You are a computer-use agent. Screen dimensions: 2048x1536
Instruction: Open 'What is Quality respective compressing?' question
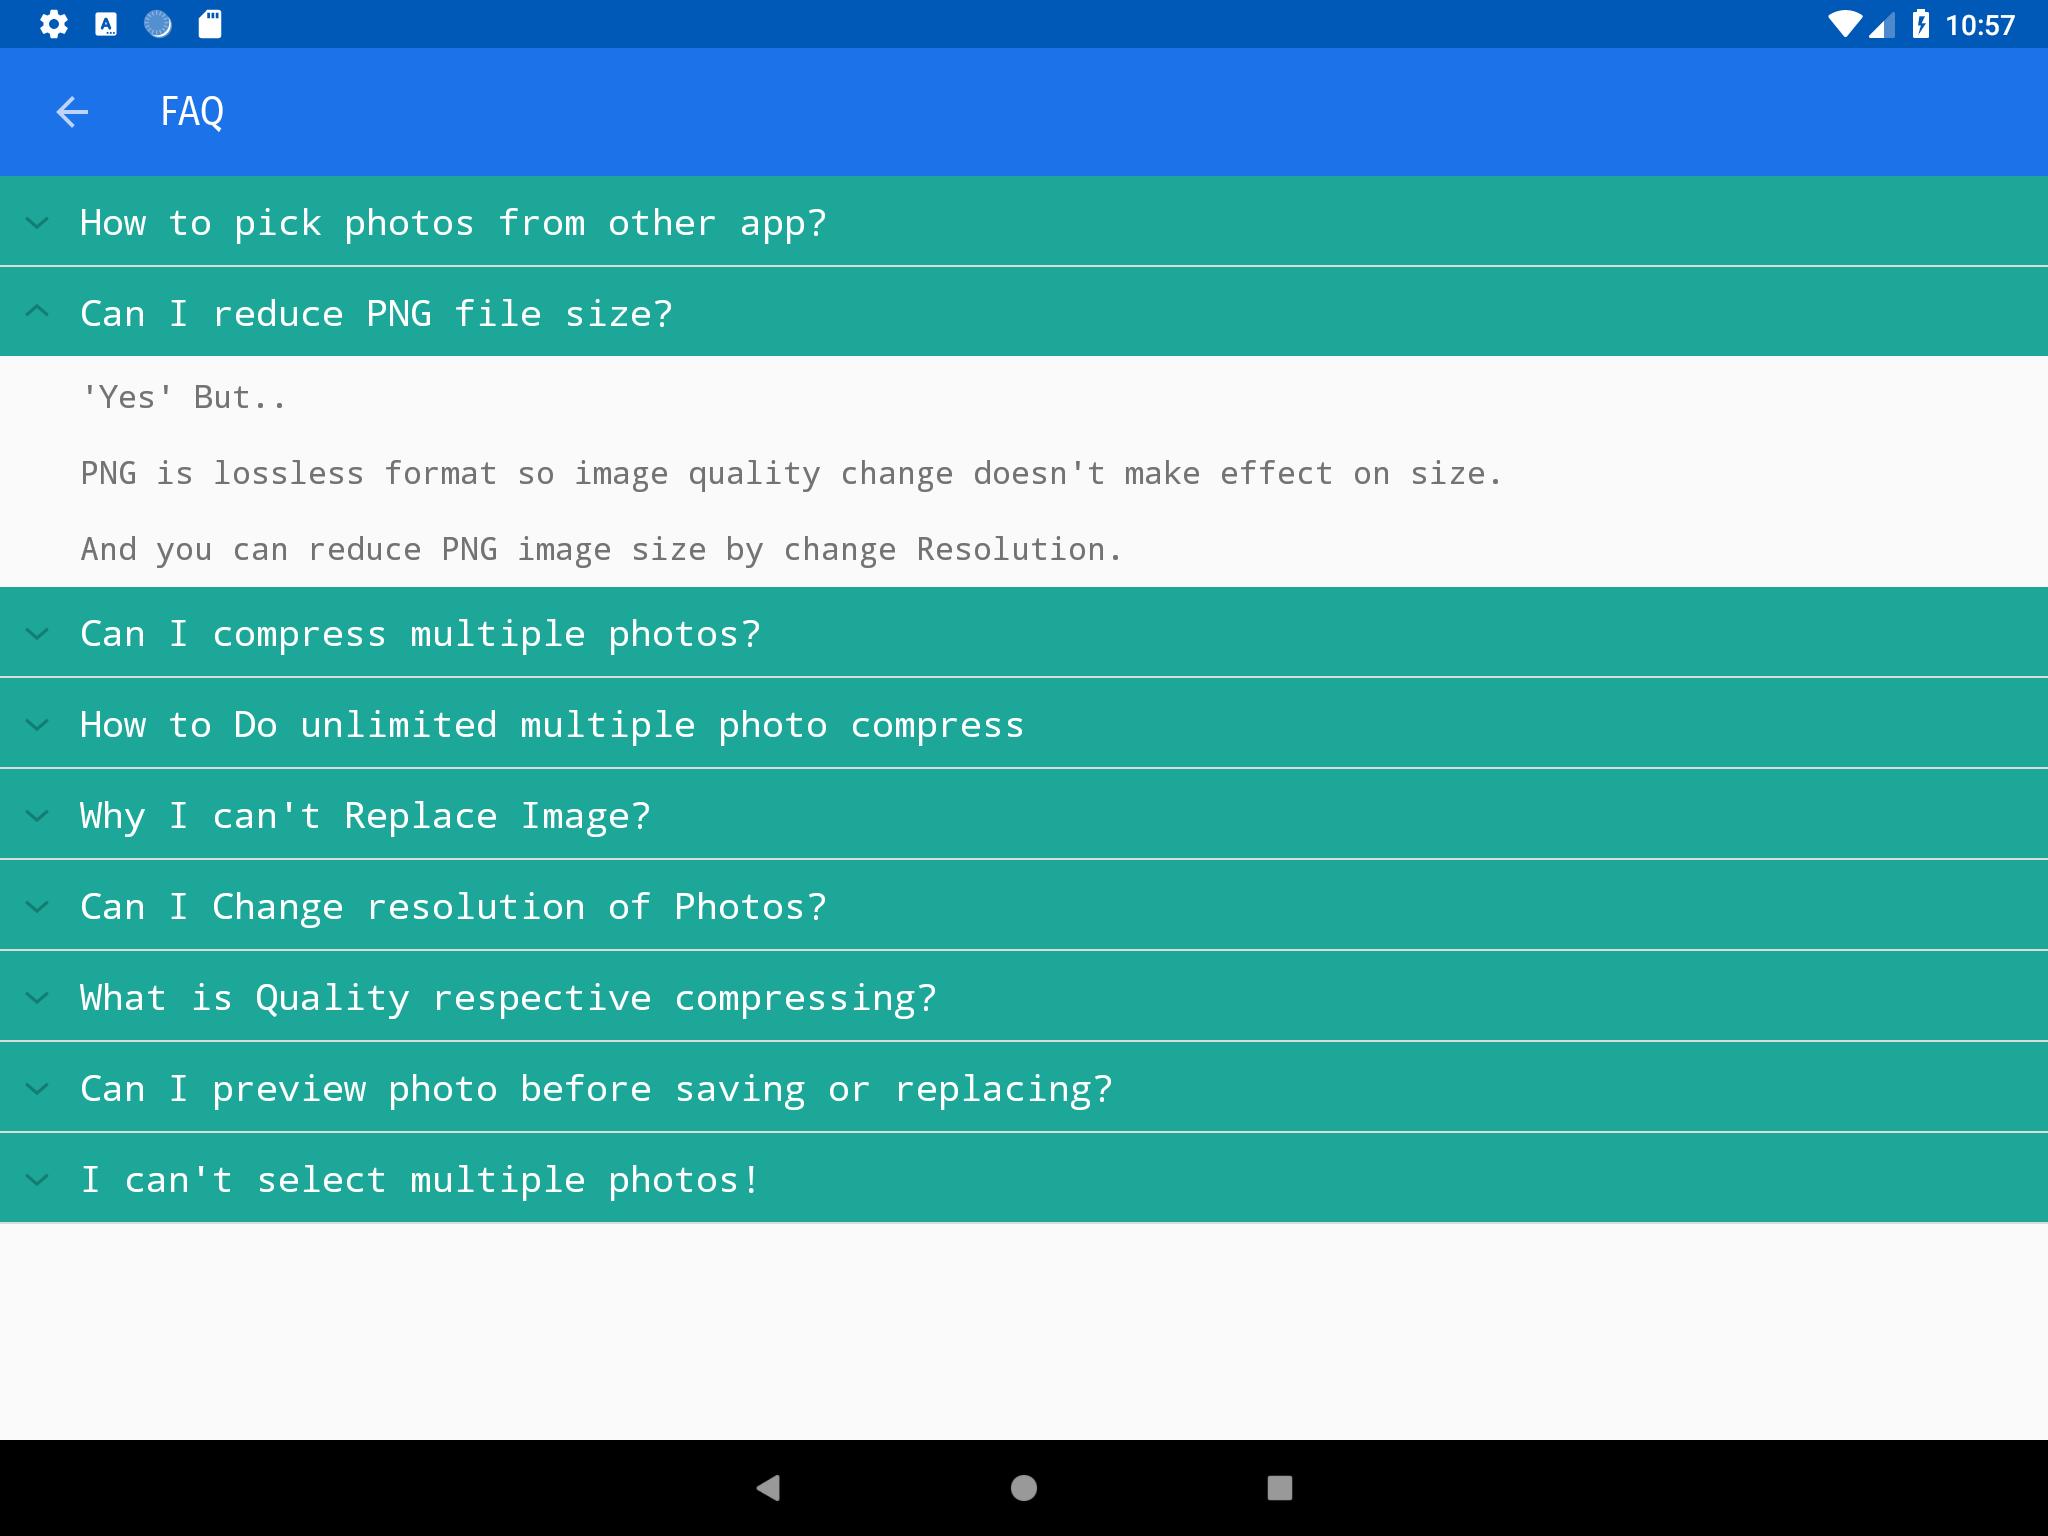508,997
